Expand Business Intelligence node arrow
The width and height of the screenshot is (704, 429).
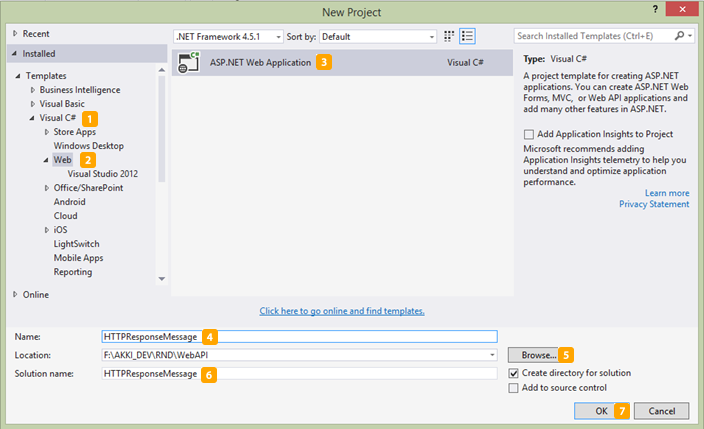[32, 90]
